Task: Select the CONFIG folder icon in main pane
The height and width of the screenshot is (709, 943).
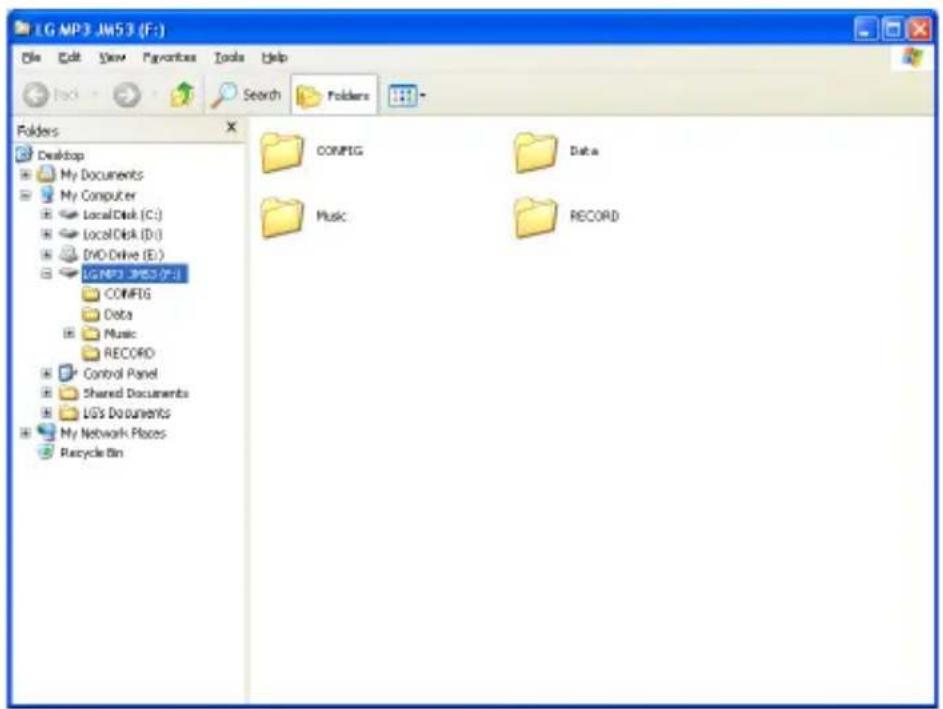Action: (x=282, y=152)
